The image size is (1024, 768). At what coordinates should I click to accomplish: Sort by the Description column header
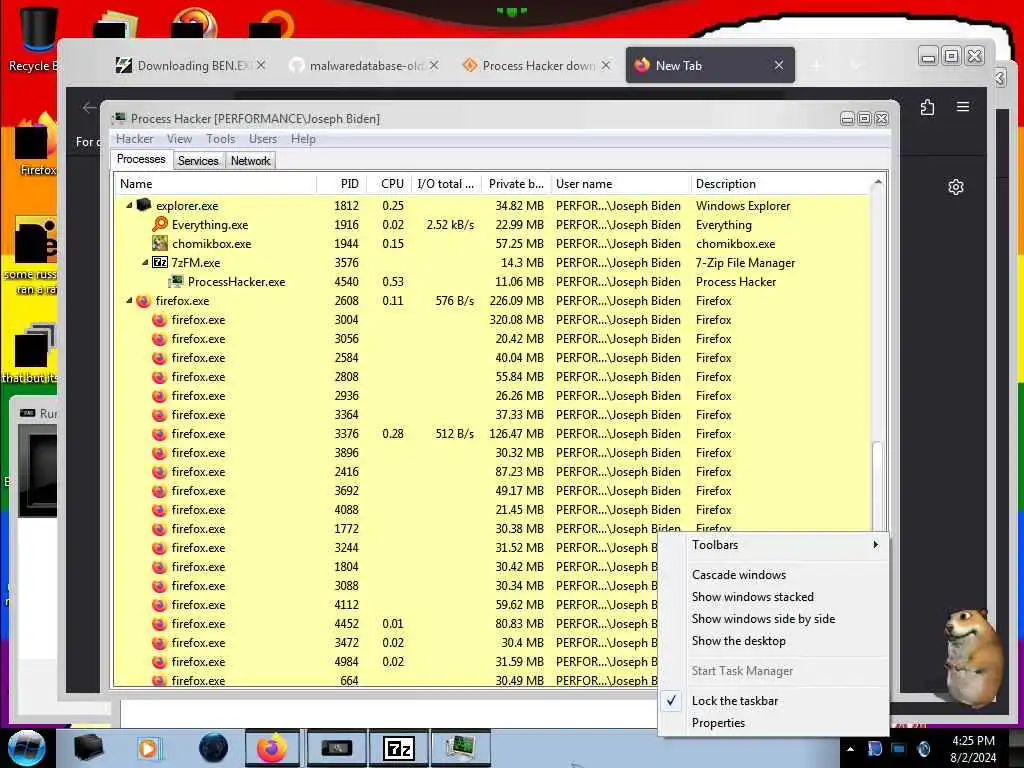tap(780, 184)
